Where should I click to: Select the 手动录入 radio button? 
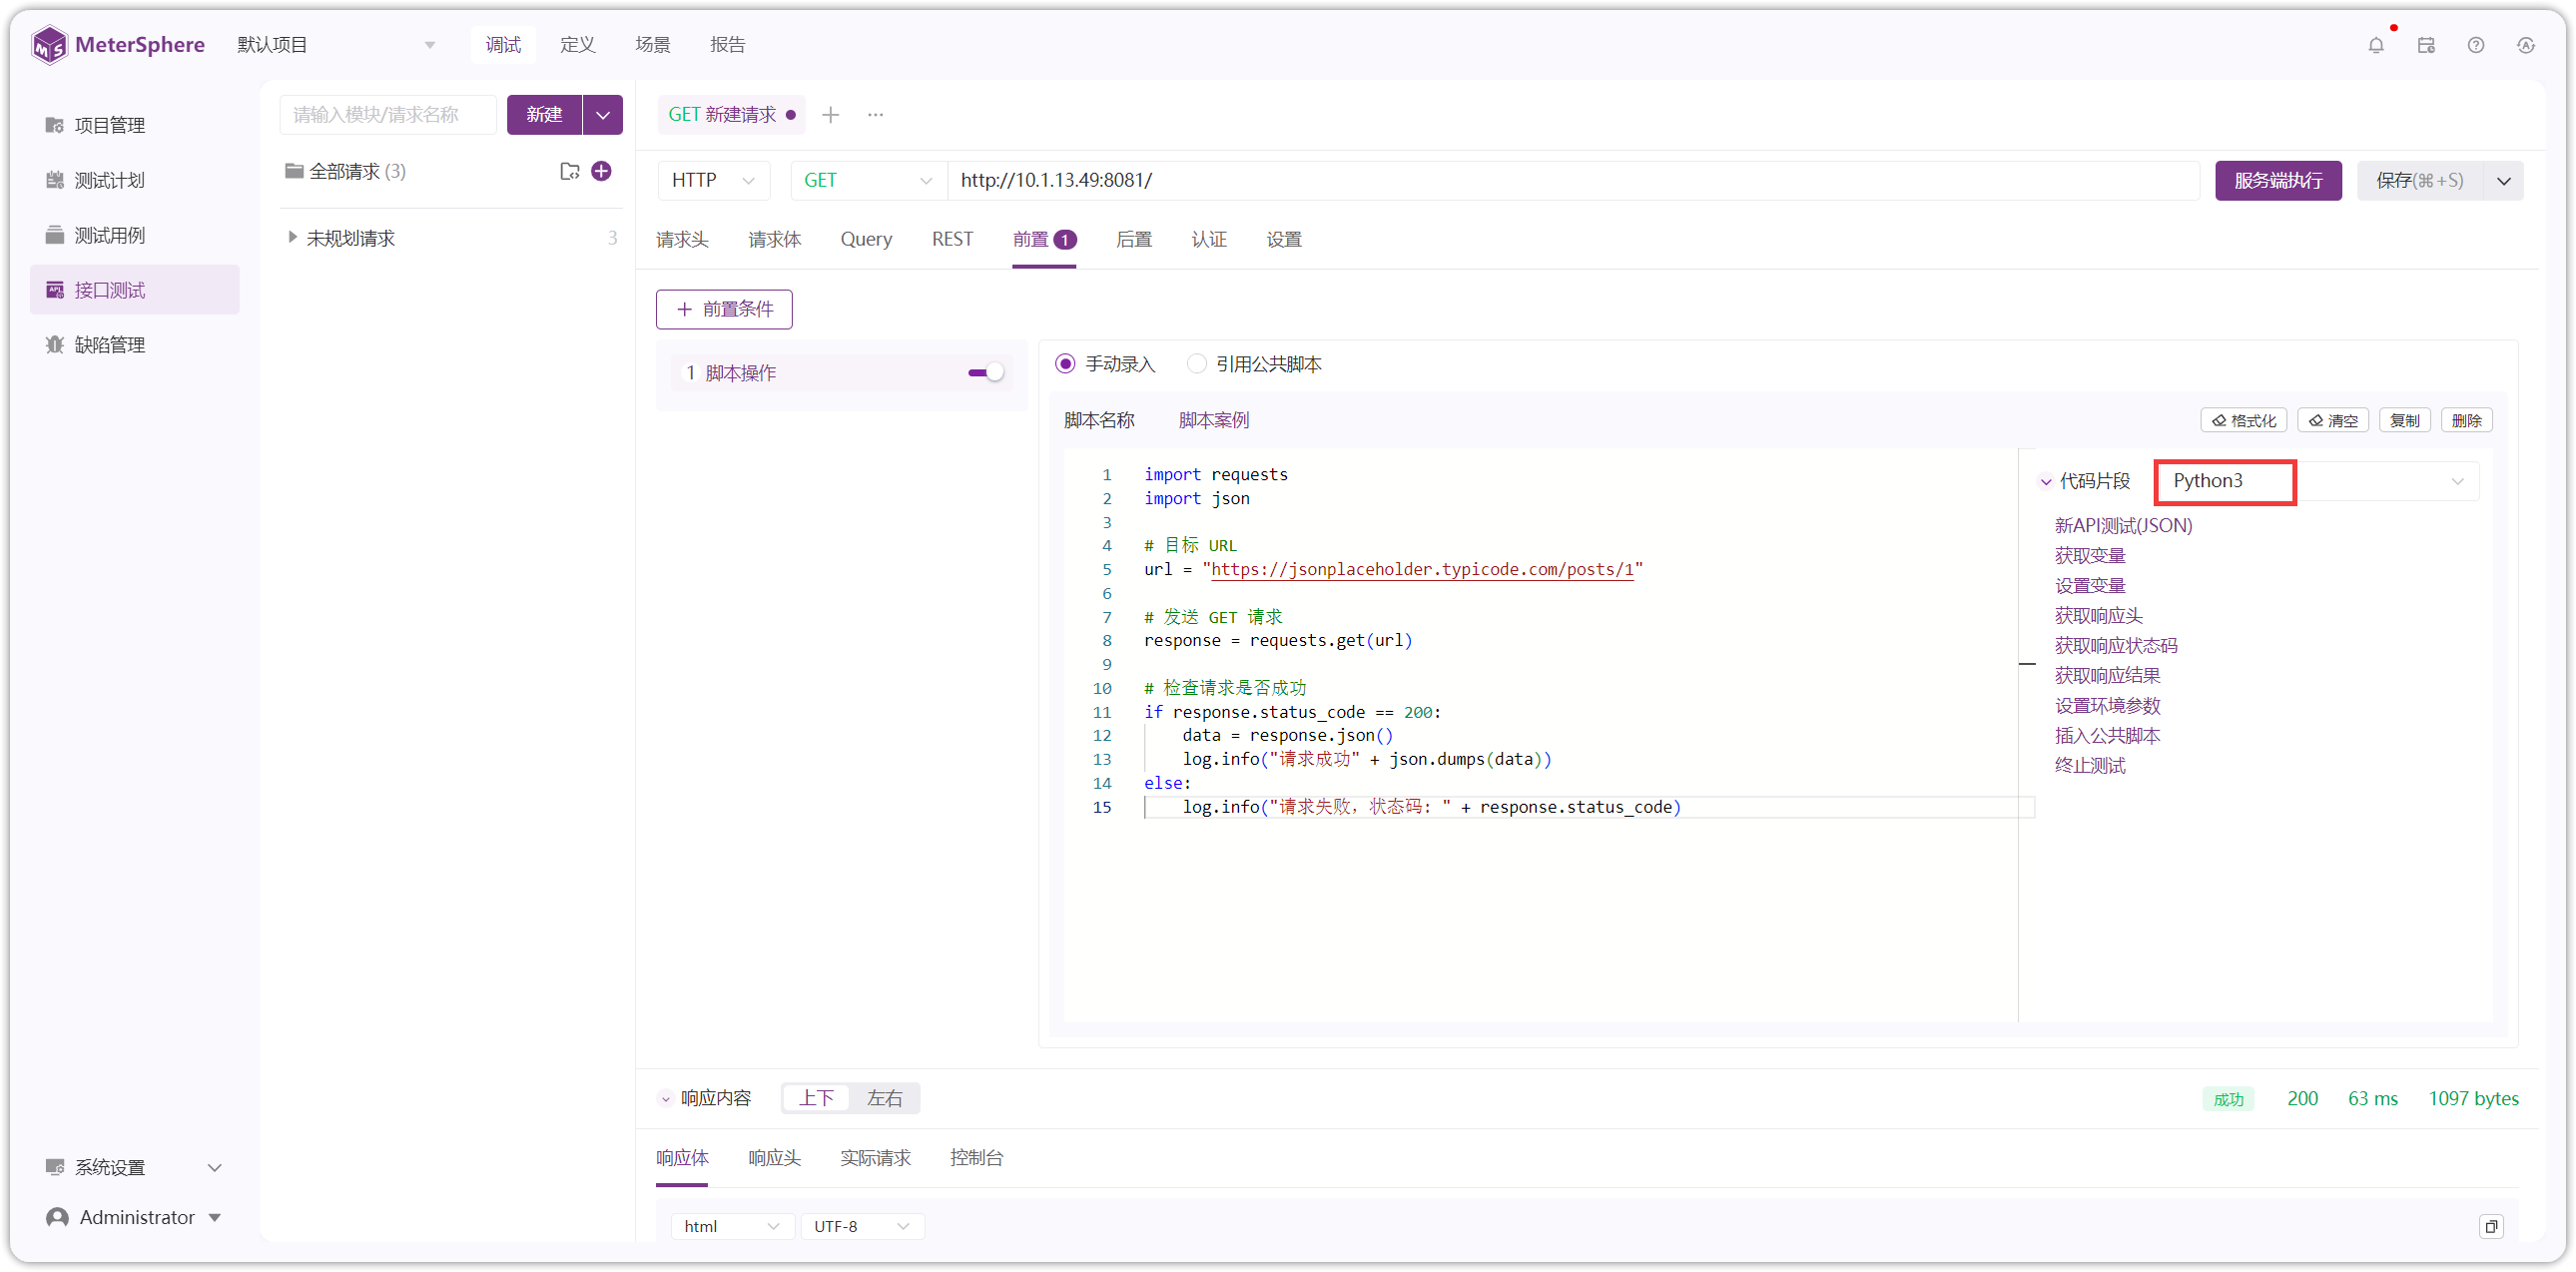1065,364
